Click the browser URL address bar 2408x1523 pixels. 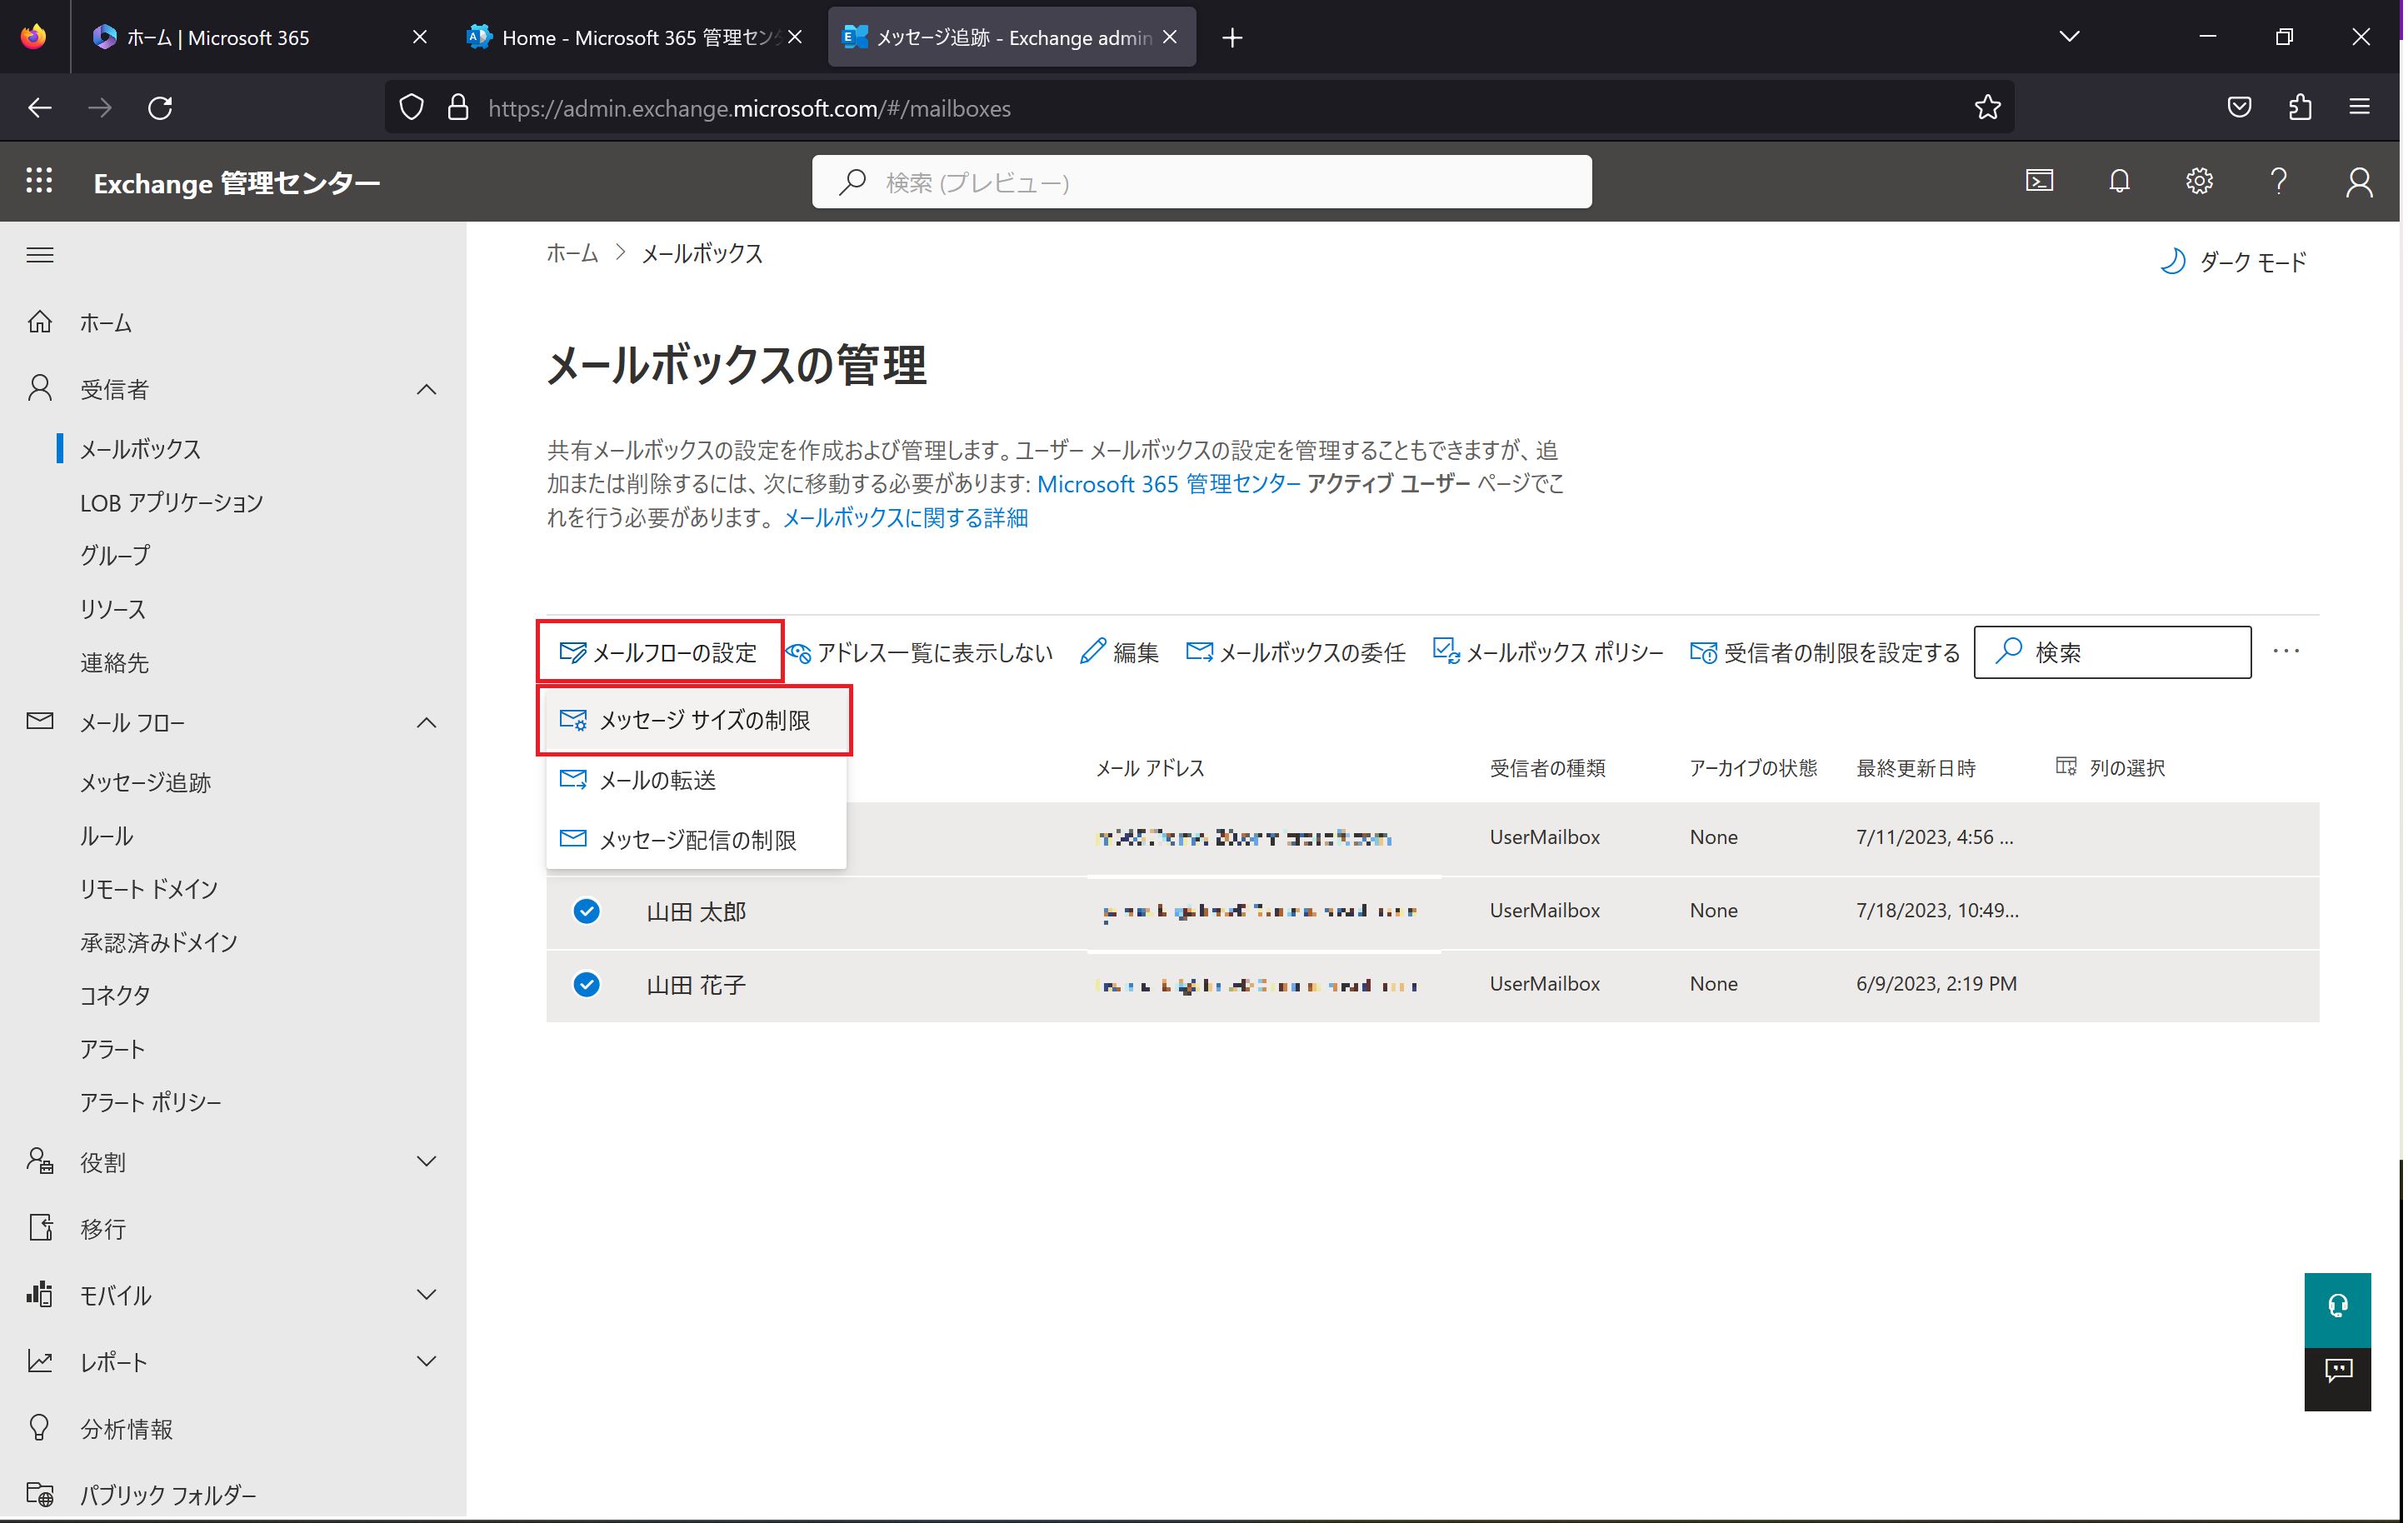click(x=1200, y=107)
